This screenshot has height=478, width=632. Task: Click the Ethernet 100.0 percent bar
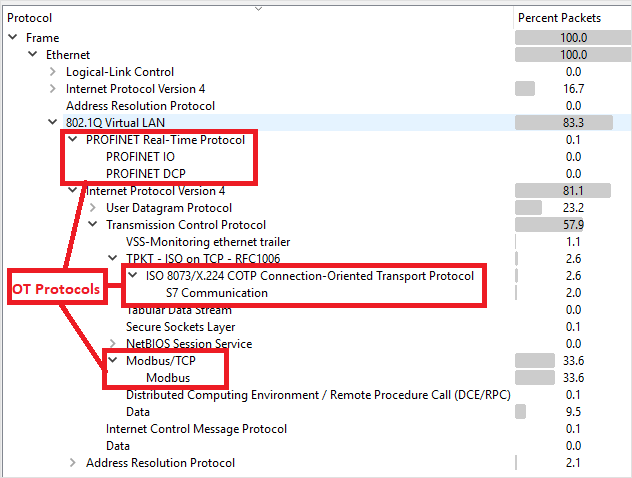[550, 55]
